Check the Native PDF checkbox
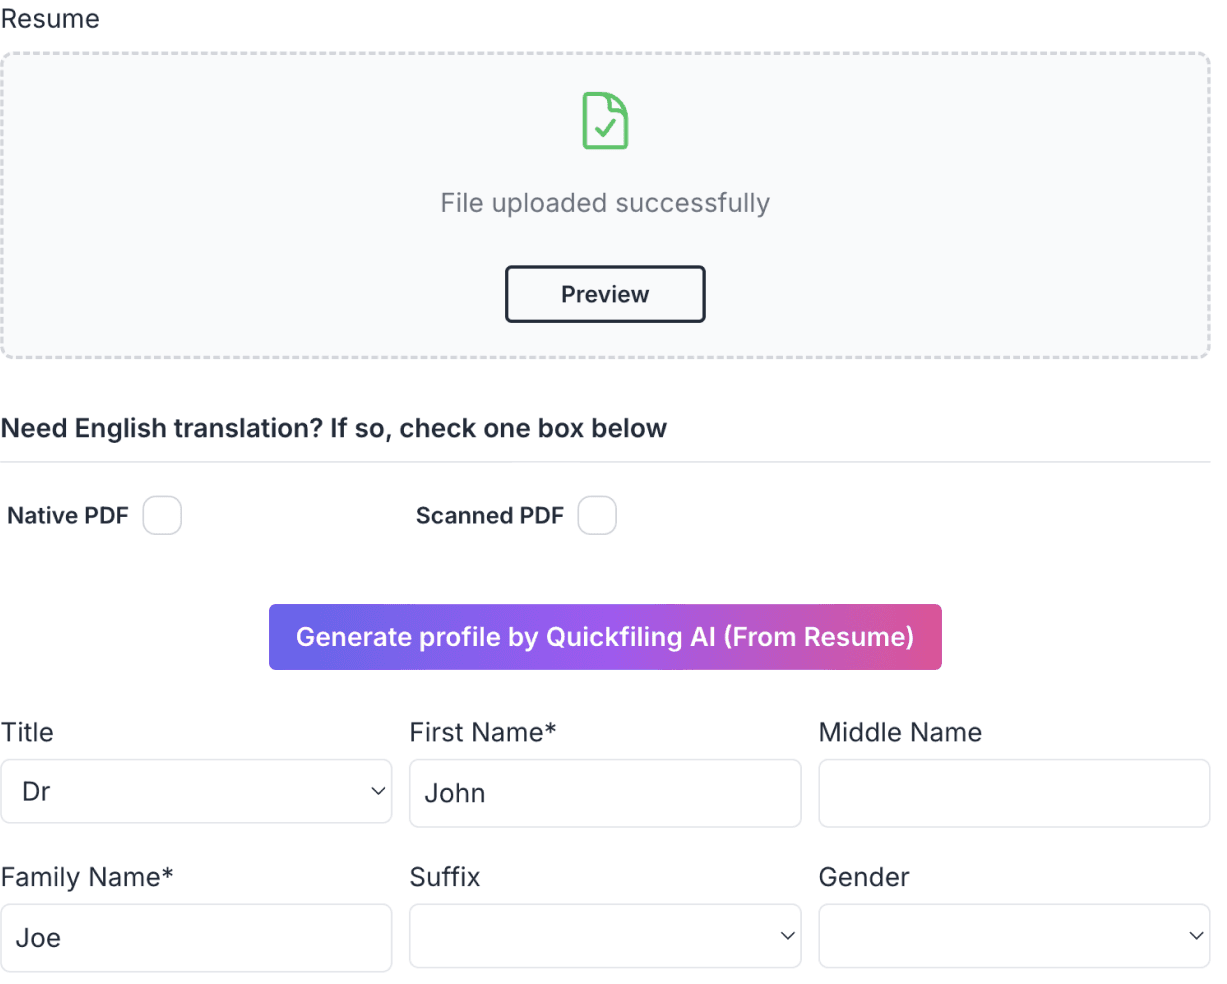This screenshot has width=1227, height=984. click(x=161, y=515)
